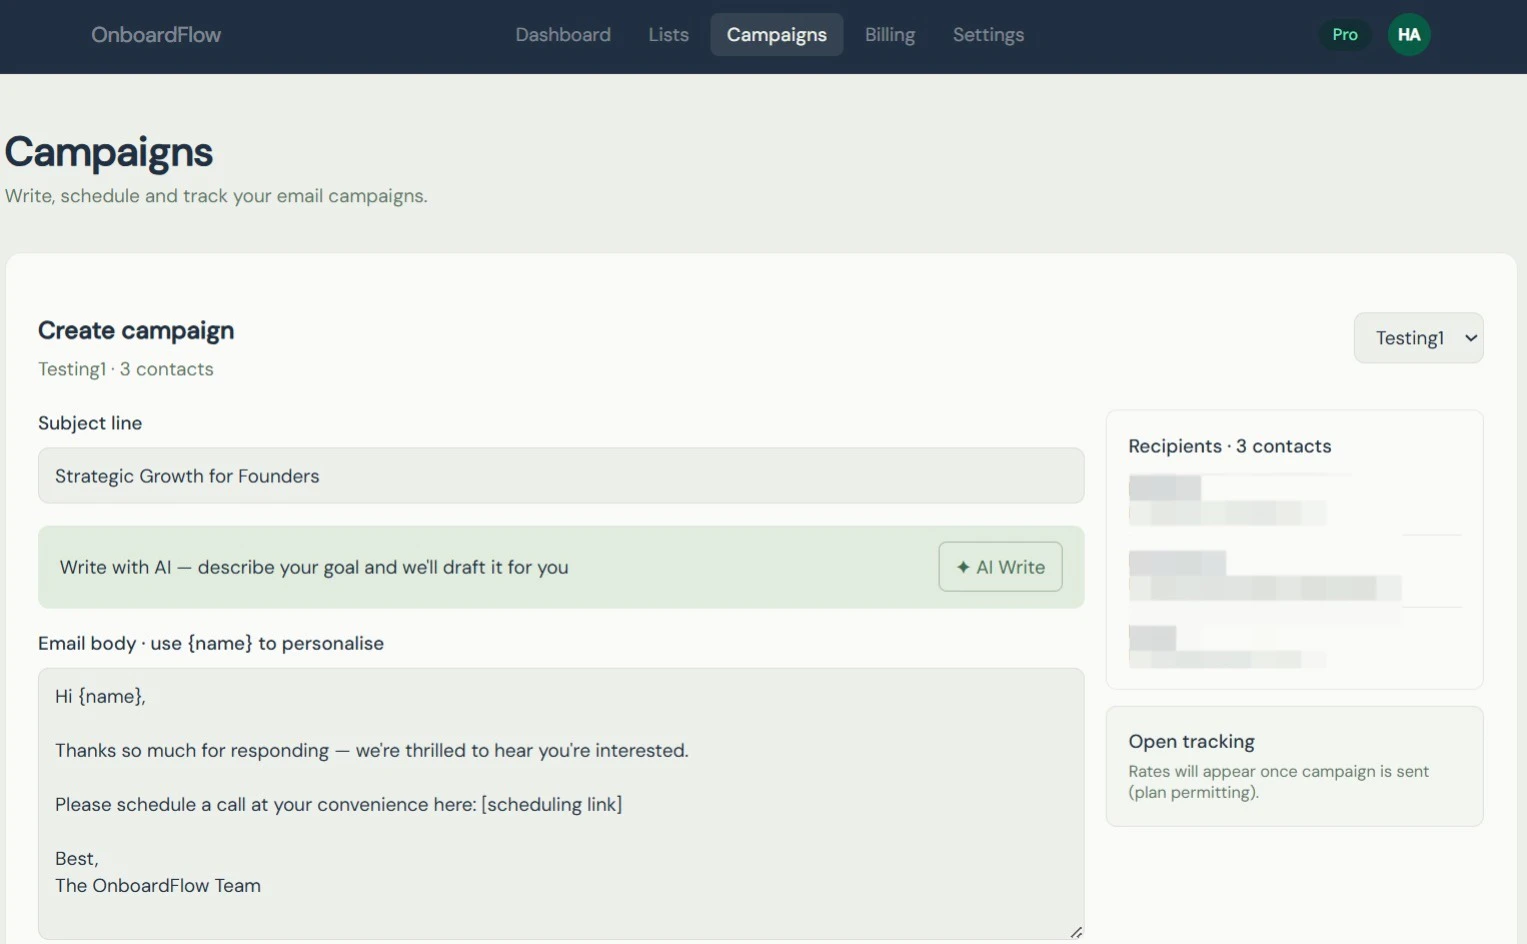Screen dimensions: 1527x944
Task: Click the AI Write button
Action: click(1000, 567)
